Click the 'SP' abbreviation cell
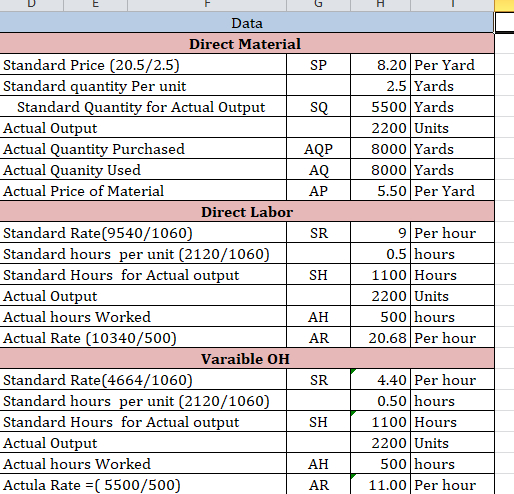Image resolution: width=514 pixels, height=494 pixels. click(x=318, y=65)
